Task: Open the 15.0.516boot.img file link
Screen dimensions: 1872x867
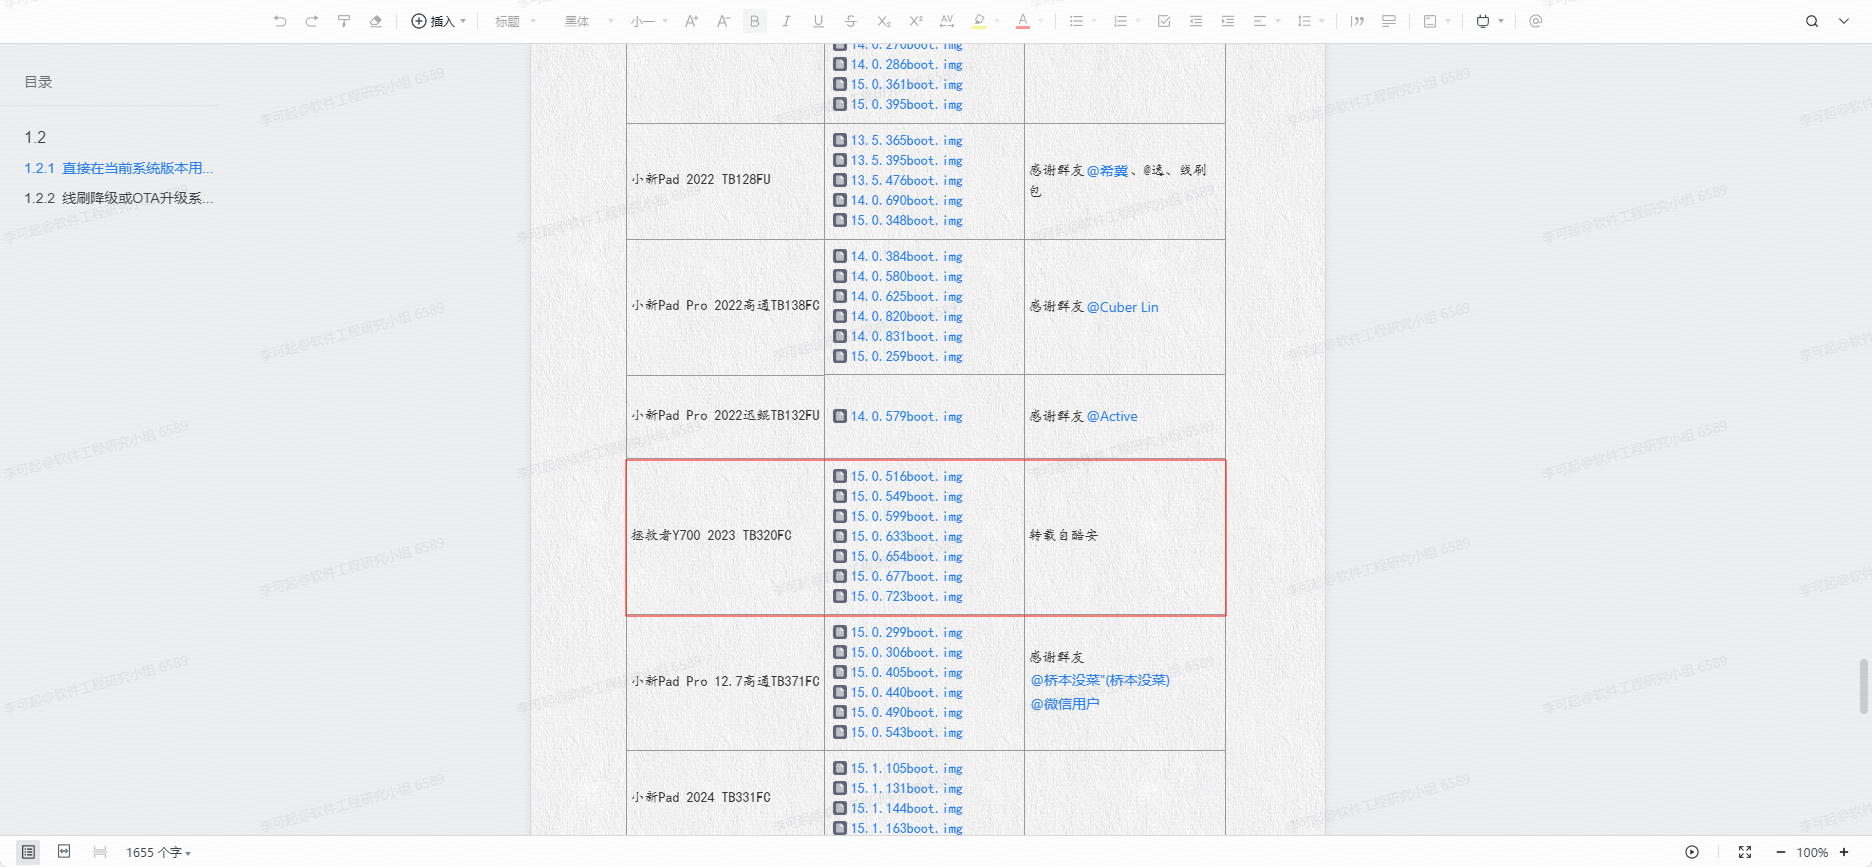Action: point(898,477)
